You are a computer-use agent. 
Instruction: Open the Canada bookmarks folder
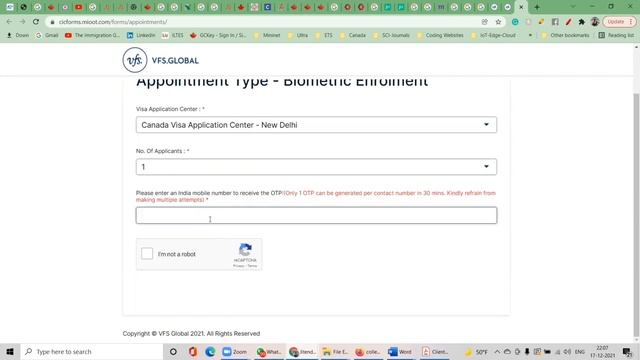(x=353, y=36)
